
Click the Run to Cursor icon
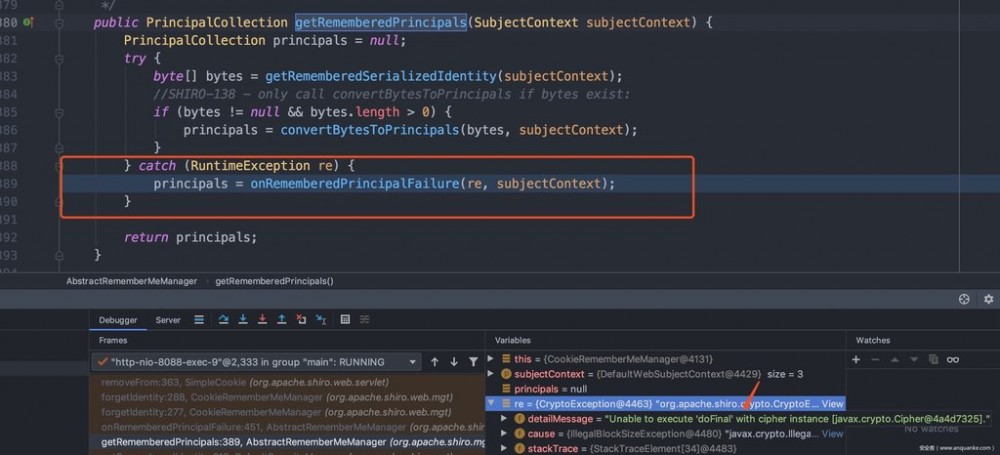(321, 320)
